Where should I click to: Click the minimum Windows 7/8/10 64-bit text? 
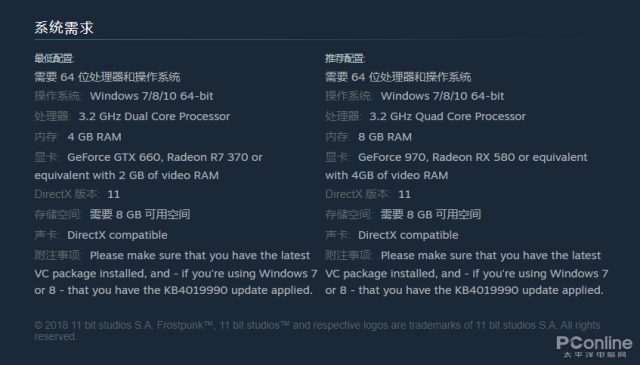(151, 96)
